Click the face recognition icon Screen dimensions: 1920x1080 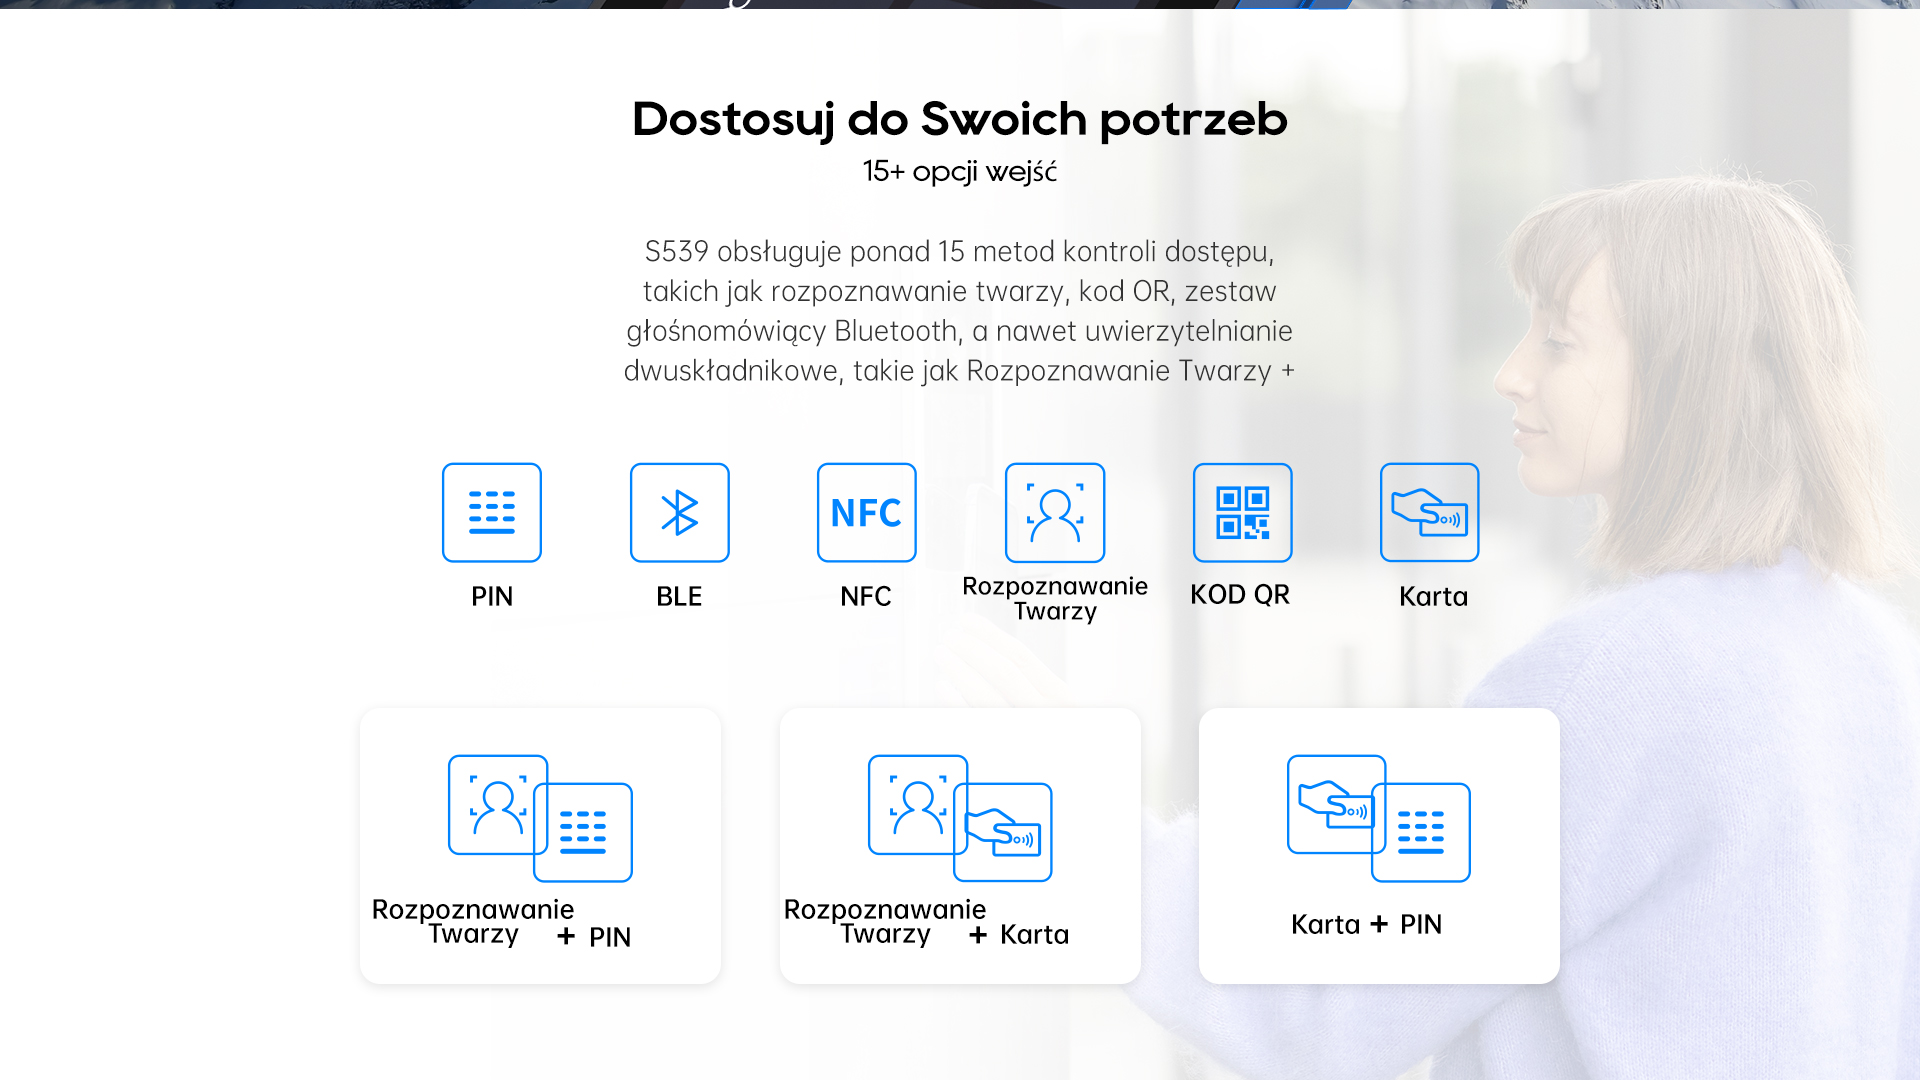point(1054,512)
